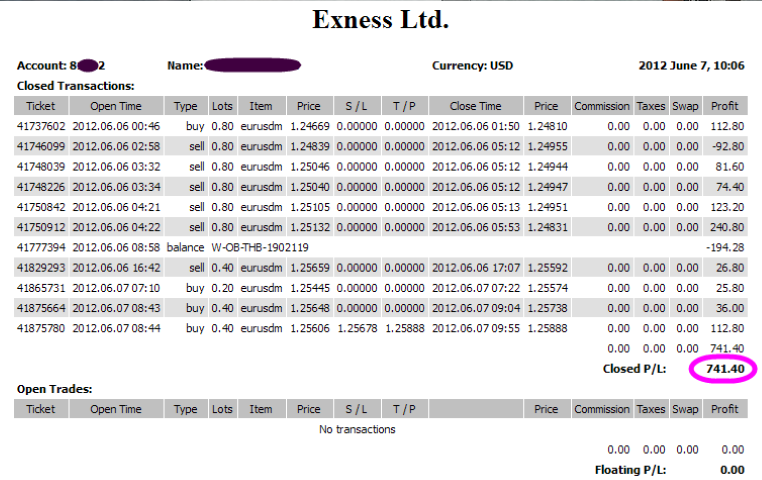Click close time 2012.06.07 09:55
The height and width of the screenshot is (480, 762).
click(x=476, y=328)
